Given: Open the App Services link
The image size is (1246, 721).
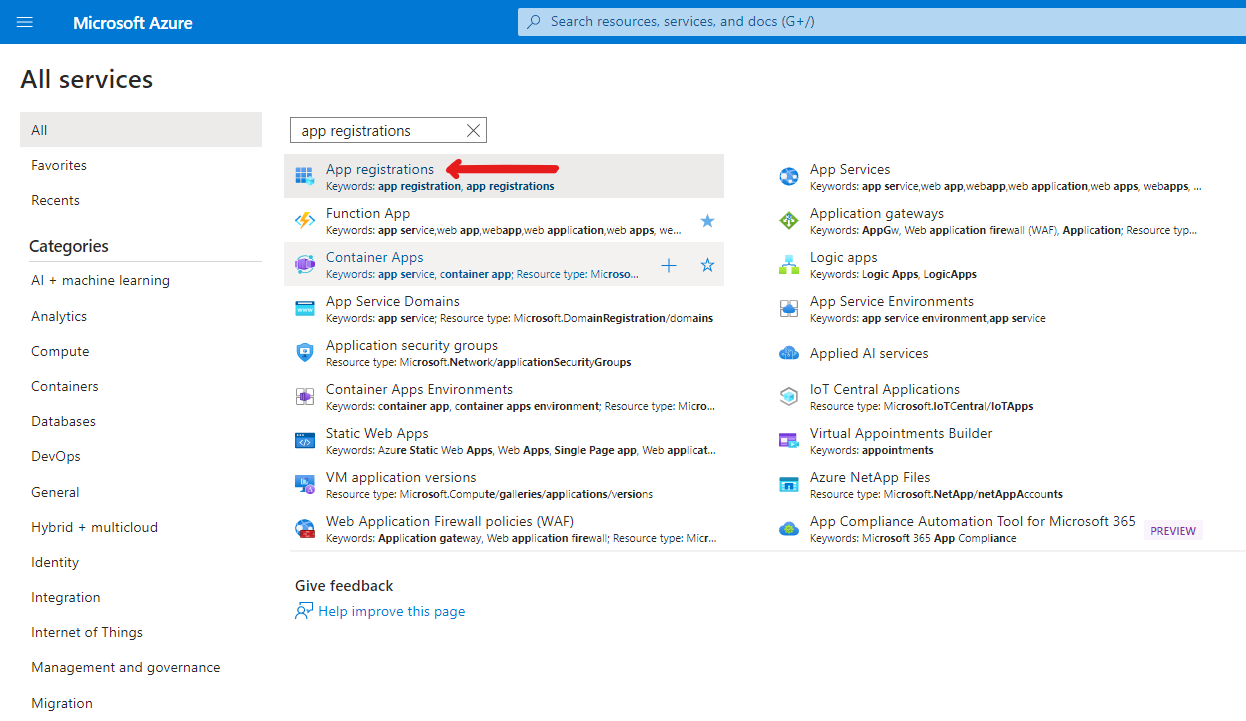Looking at the screenshot, I should click(x=850, y=169).
